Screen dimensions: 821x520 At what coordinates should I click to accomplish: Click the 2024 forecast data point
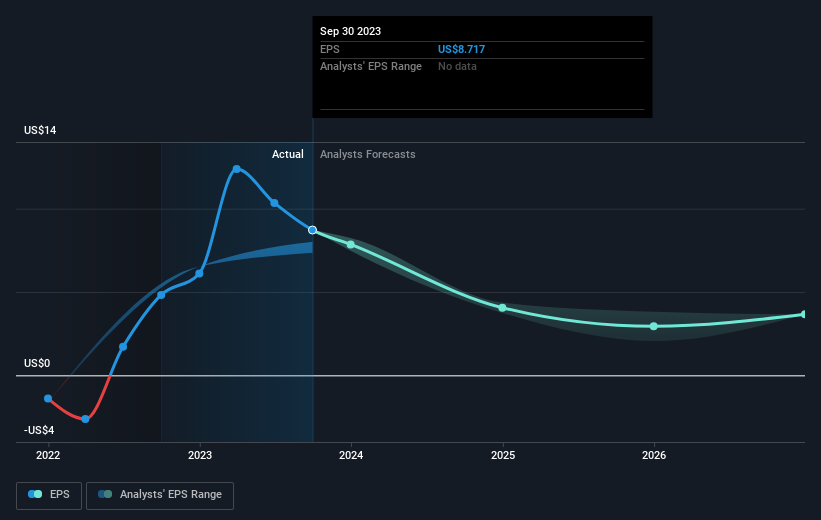point(351,245)
